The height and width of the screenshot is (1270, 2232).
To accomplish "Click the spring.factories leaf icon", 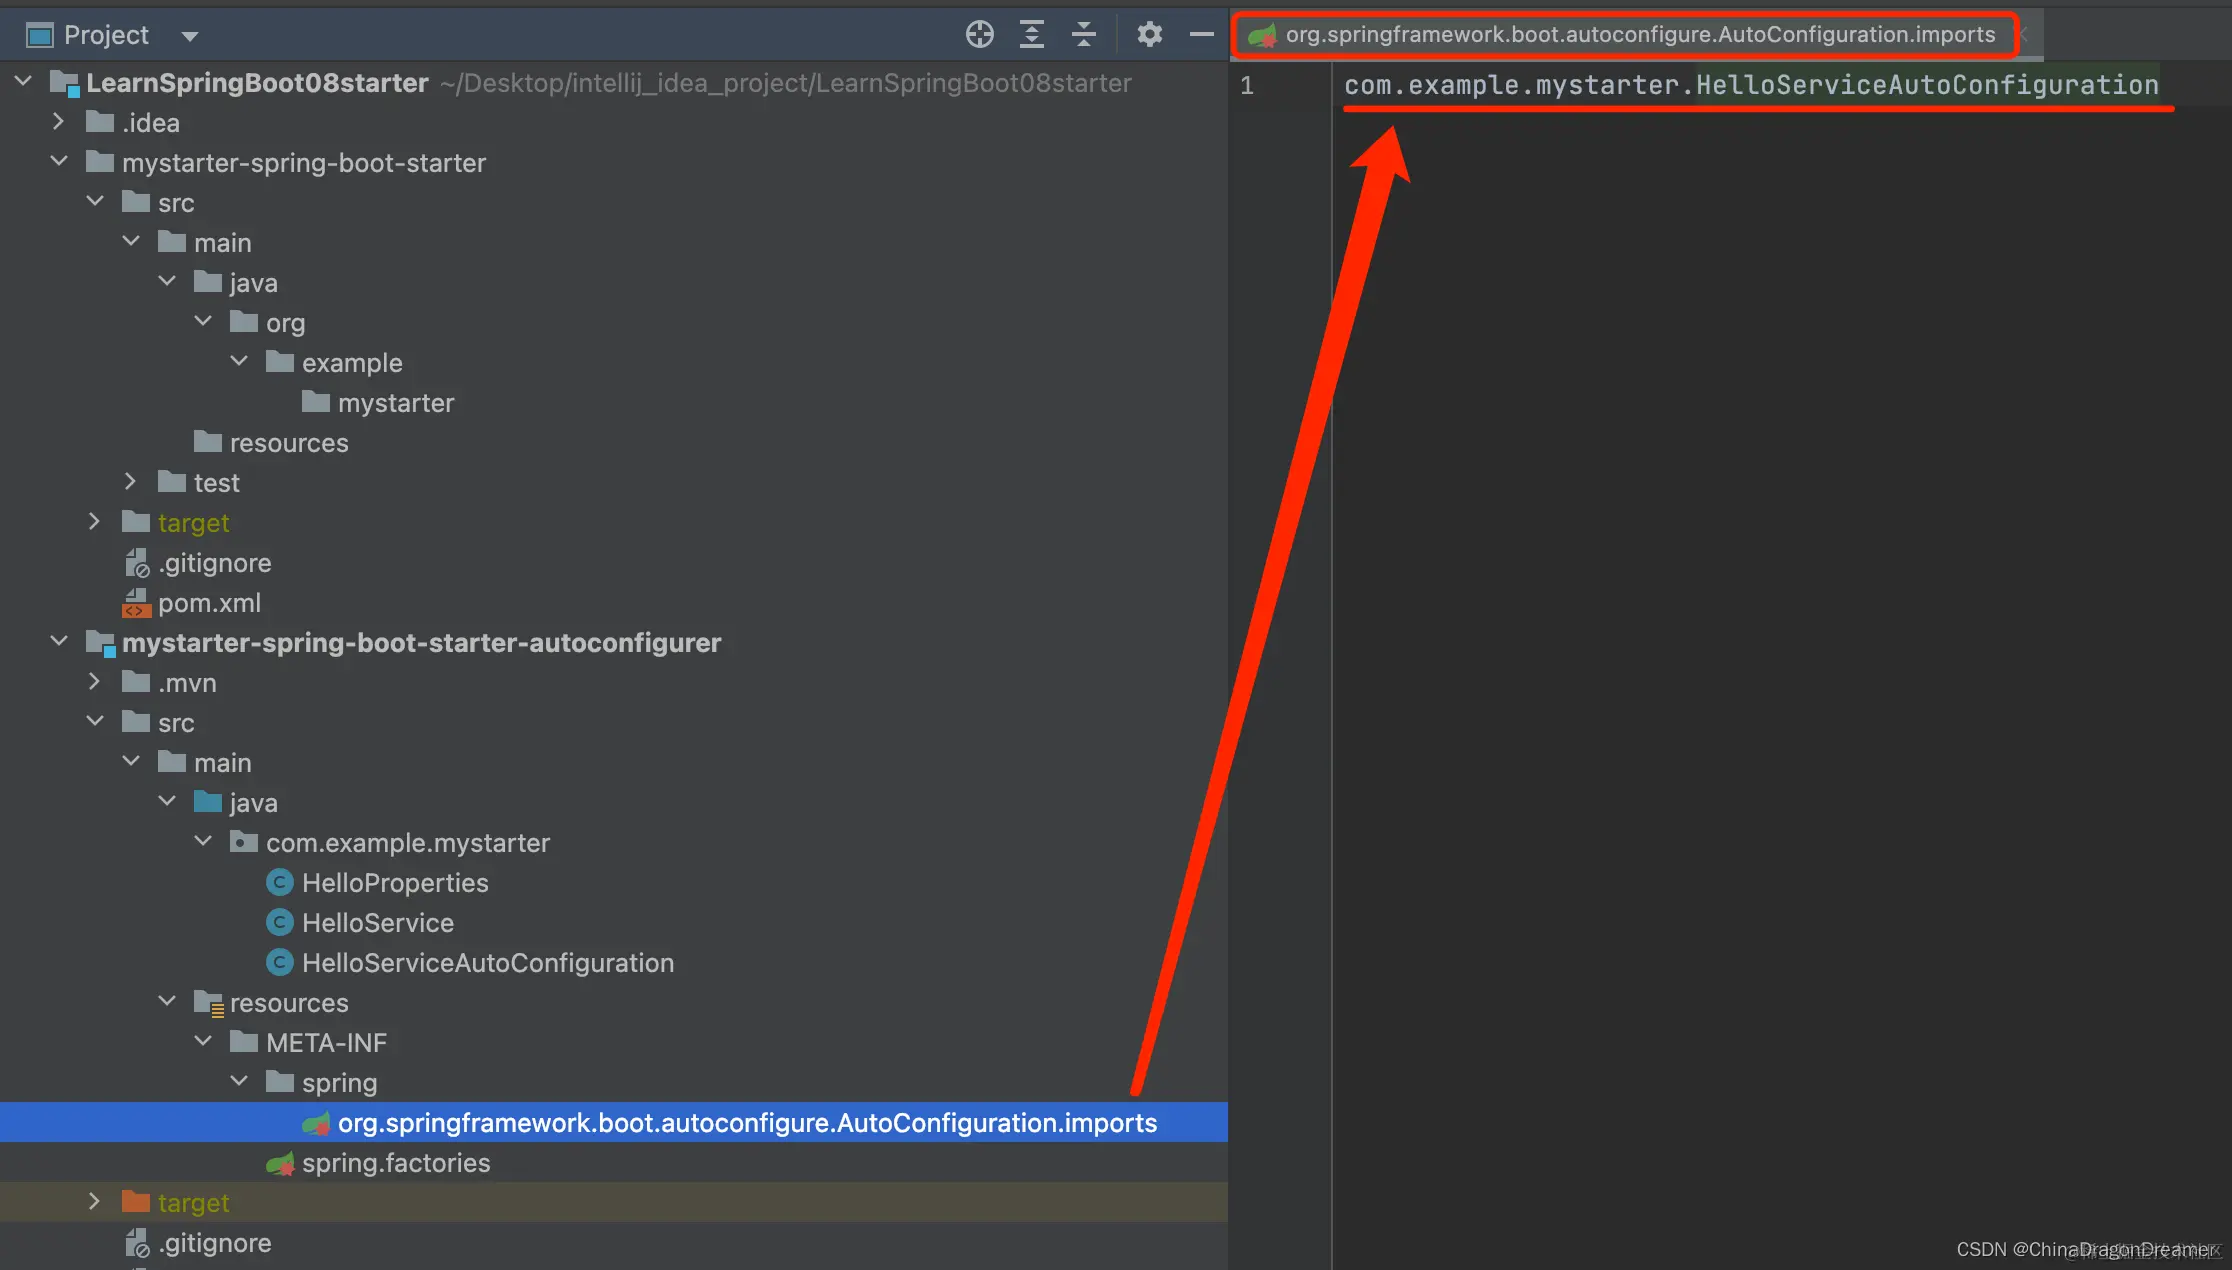I will (x=280, y=1163).
